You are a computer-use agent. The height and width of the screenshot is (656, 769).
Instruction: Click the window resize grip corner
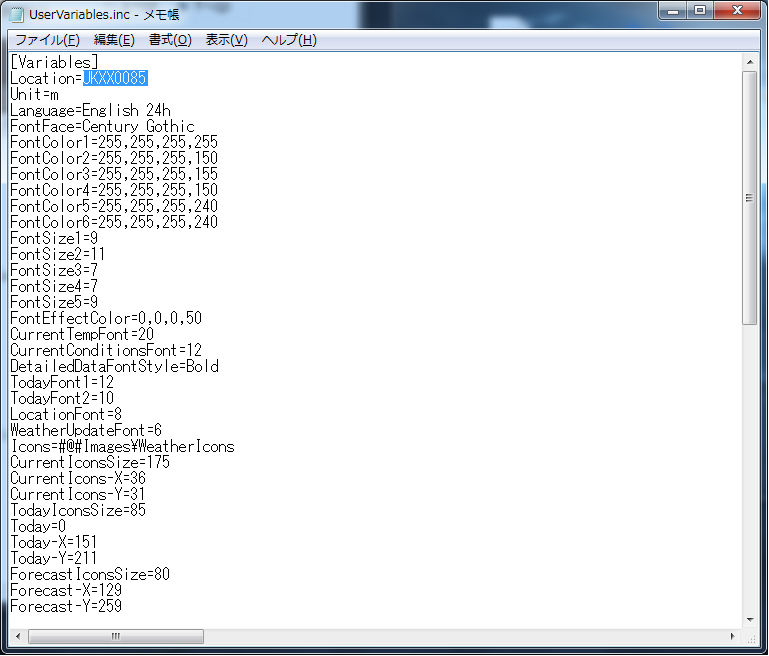point(751,637)
